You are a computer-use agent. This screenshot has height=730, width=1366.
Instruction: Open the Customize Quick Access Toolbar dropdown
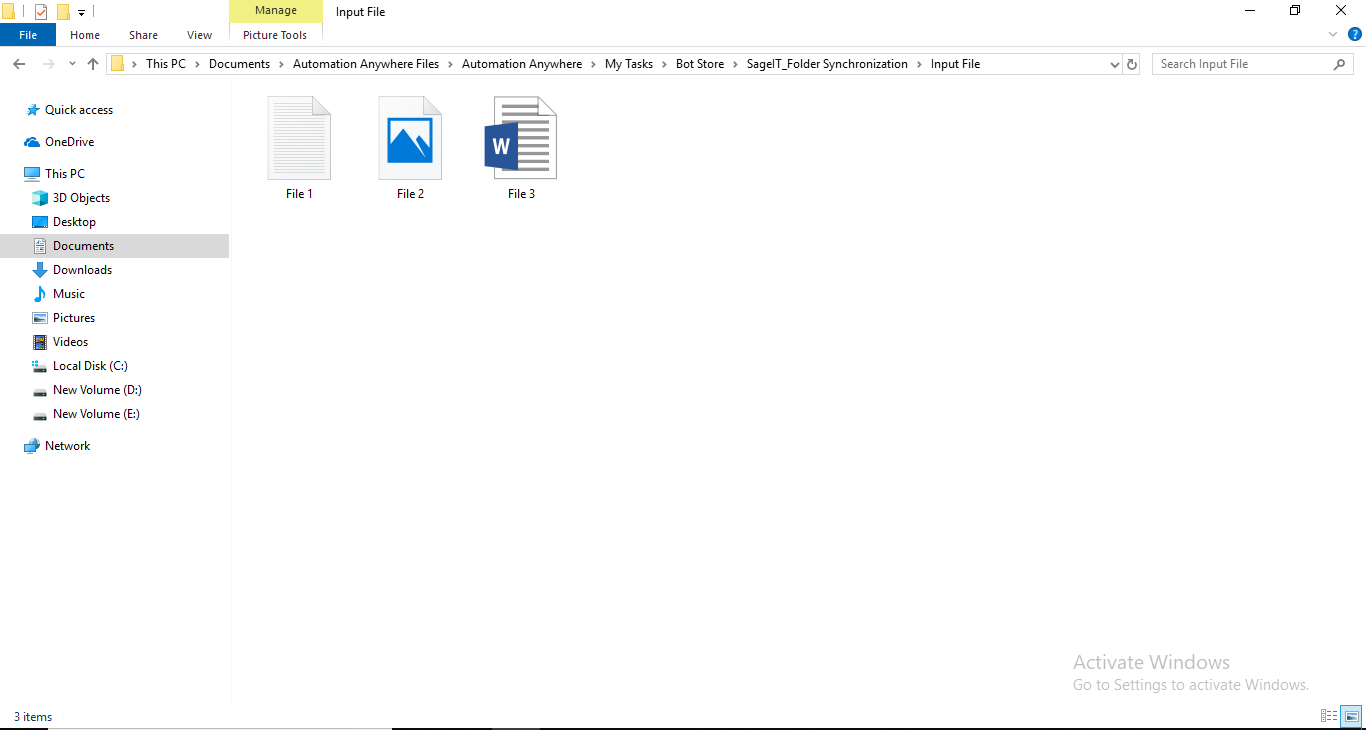click(x=81, y=13)
